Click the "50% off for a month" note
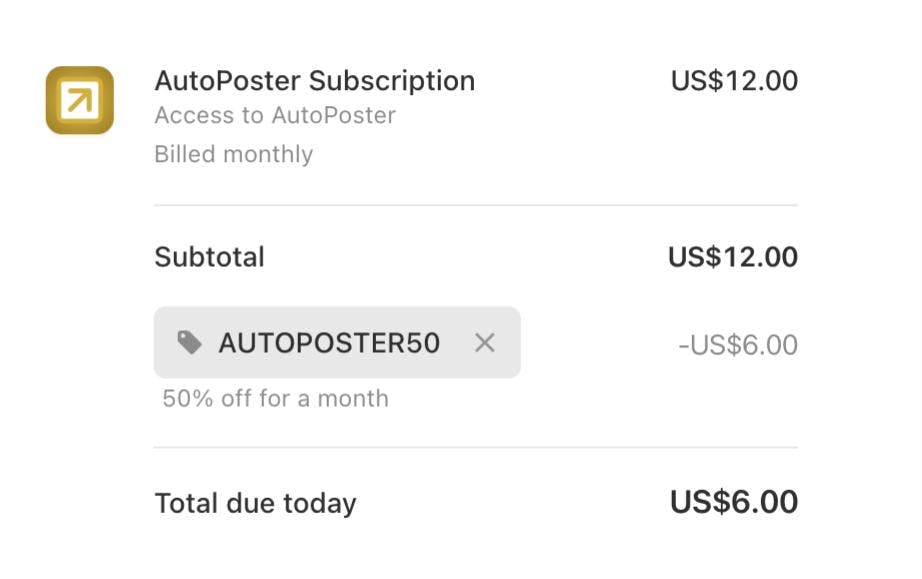This screenshot has width=922, height=579. [x=275, y=399]
